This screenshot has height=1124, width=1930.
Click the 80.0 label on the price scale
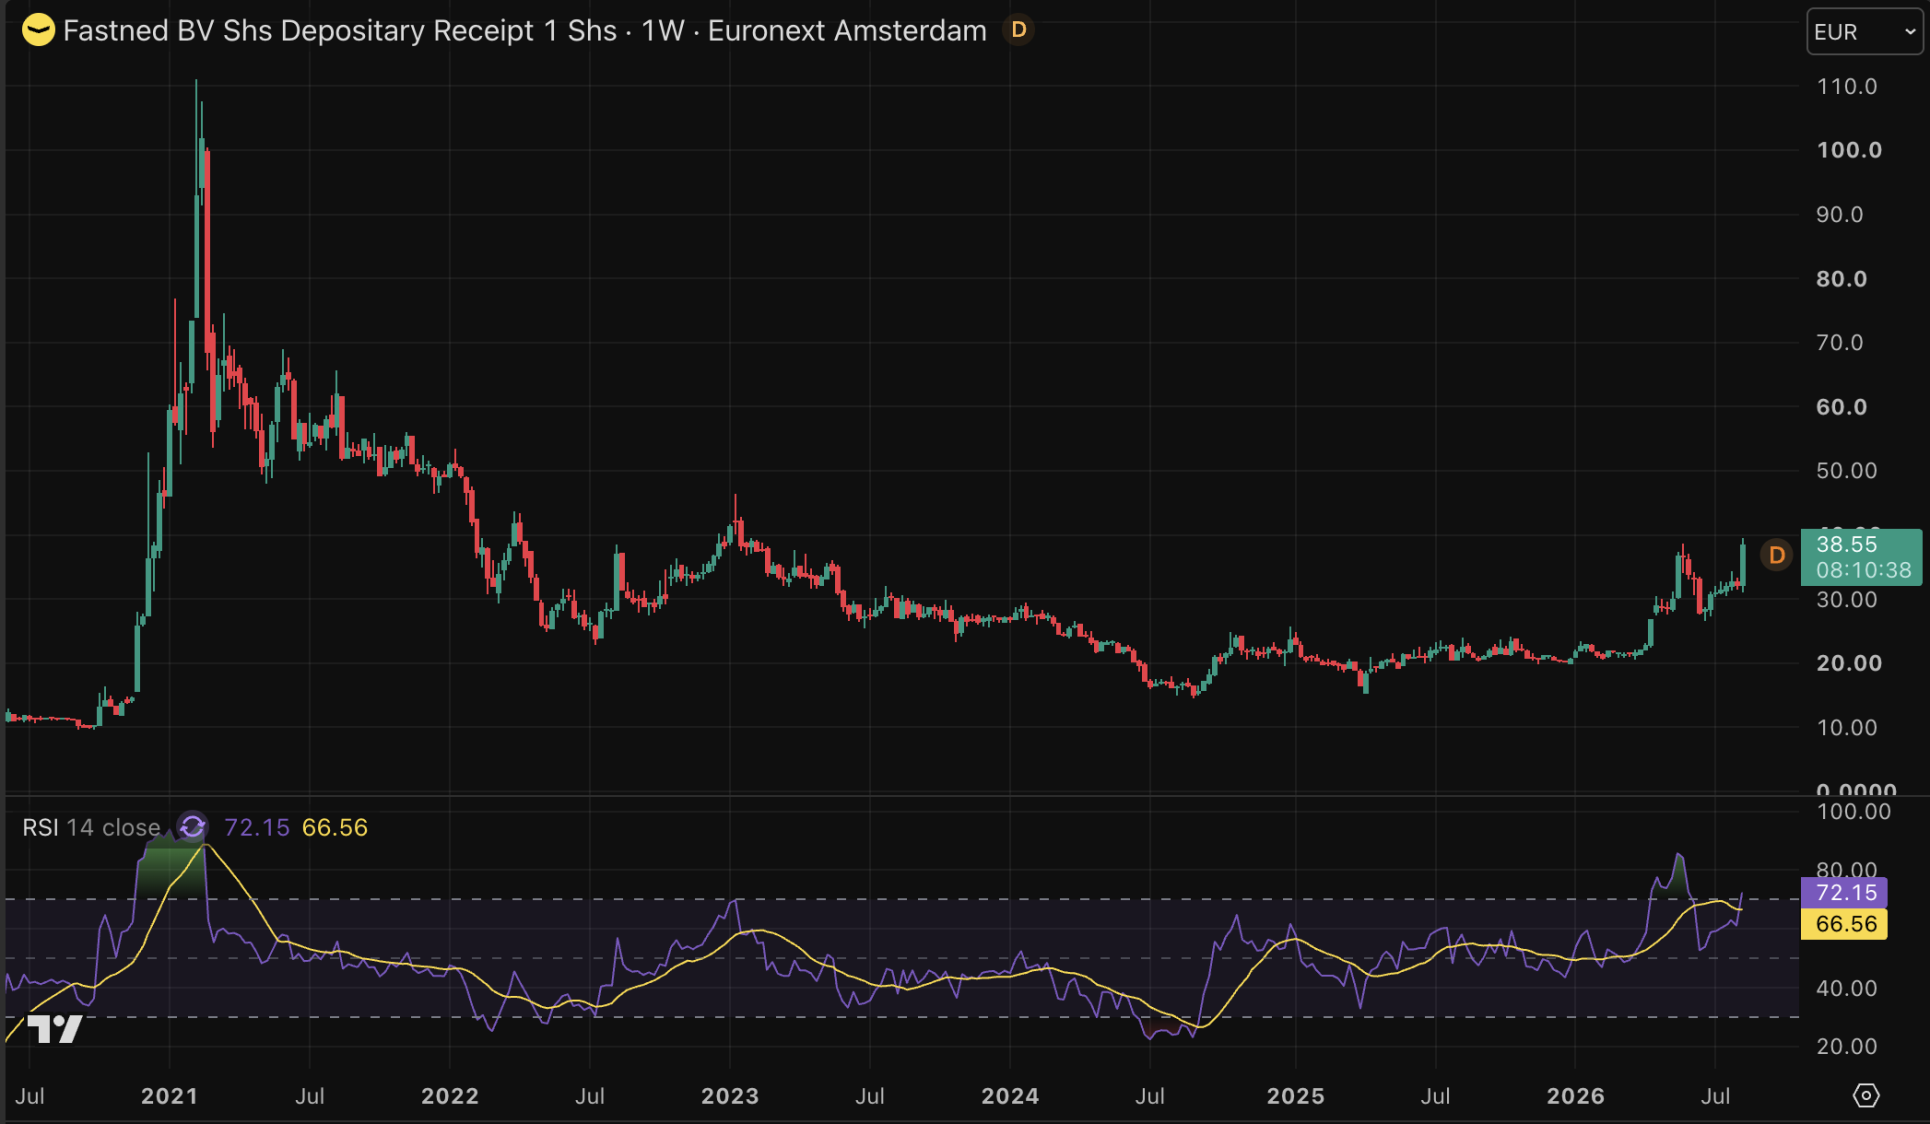point(1841,279)
